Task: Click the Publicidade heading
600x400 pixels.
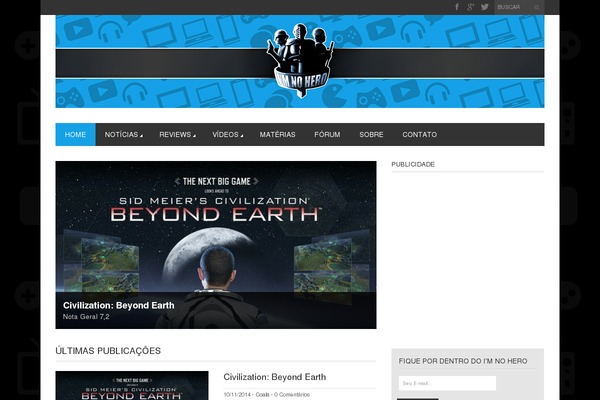Action: point(413,164)
